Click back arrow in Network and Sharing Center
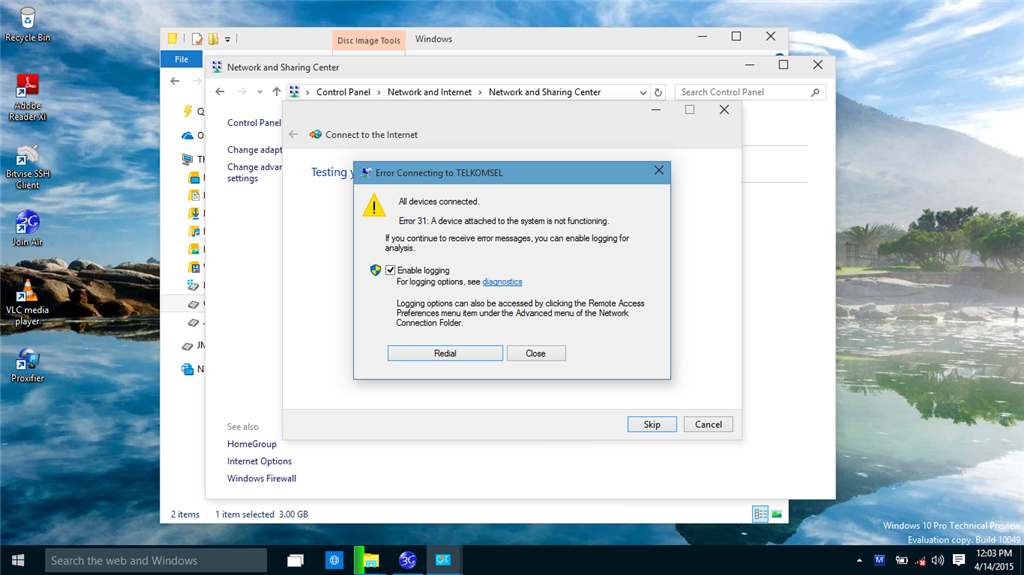Image resolution: width=1024 pixels, height=575 pixels. click(220, 91)
